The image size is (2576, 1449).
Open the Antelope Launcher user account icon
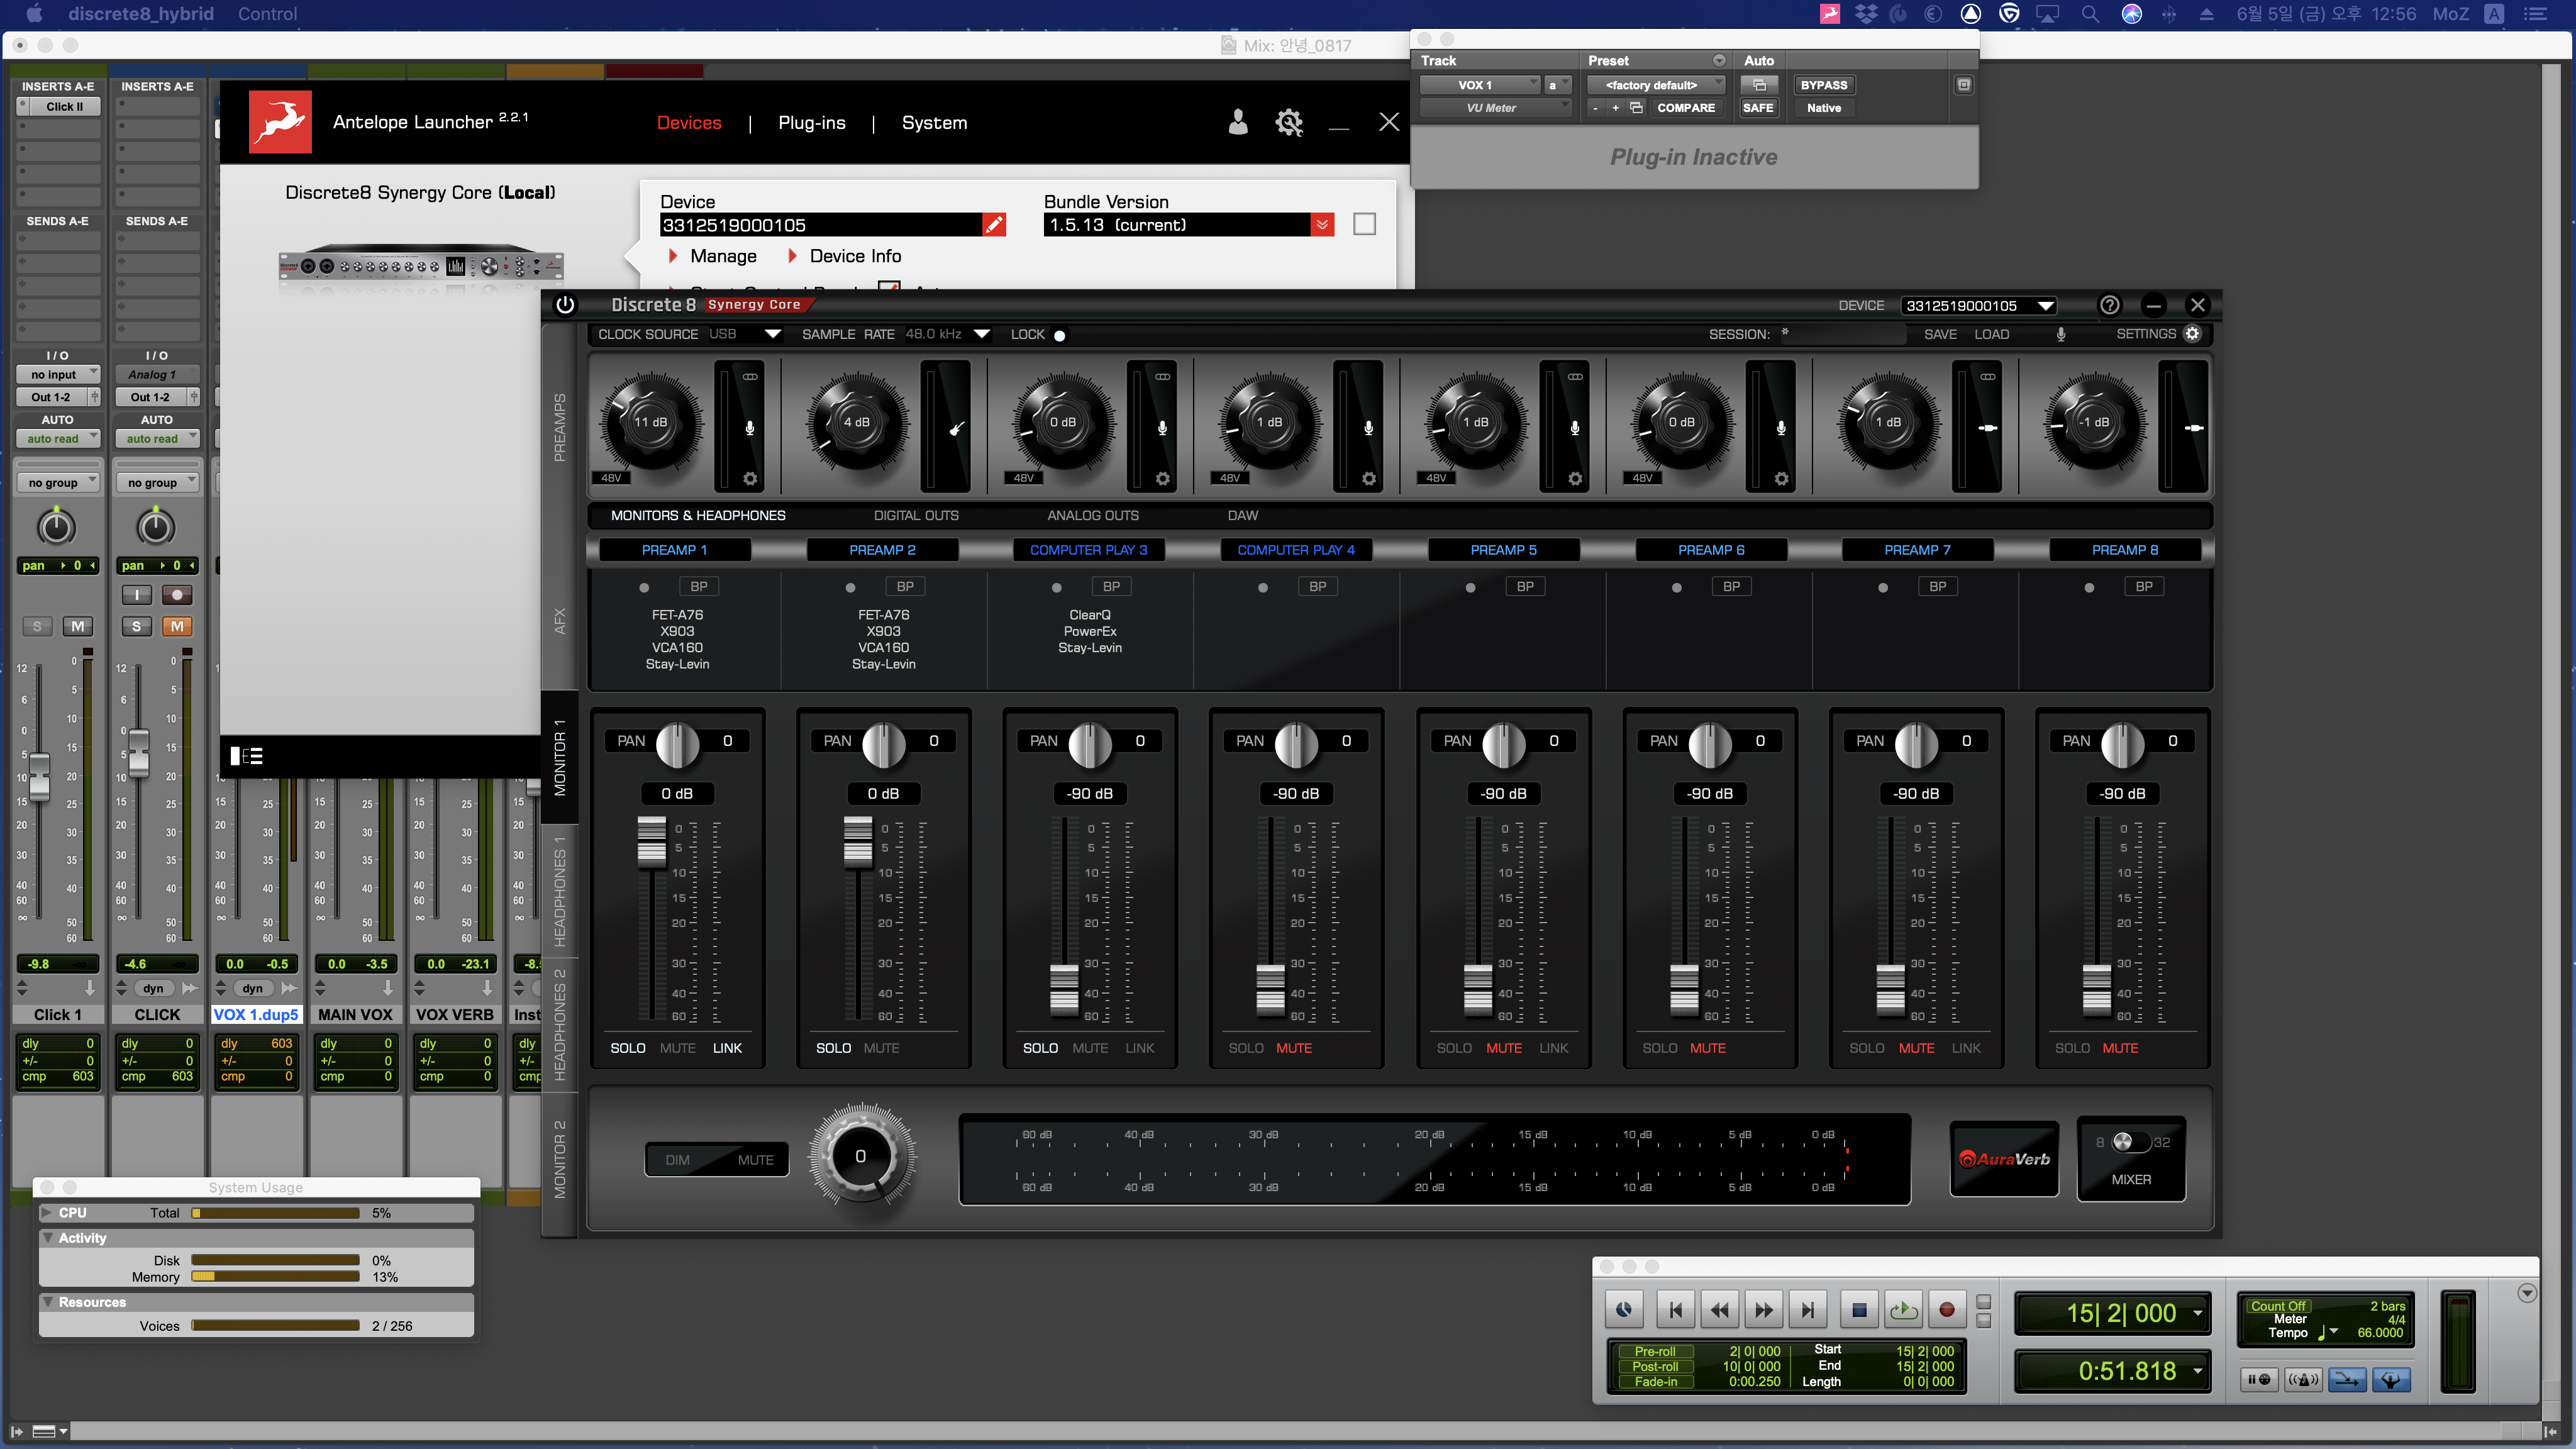click(1238, 122)
